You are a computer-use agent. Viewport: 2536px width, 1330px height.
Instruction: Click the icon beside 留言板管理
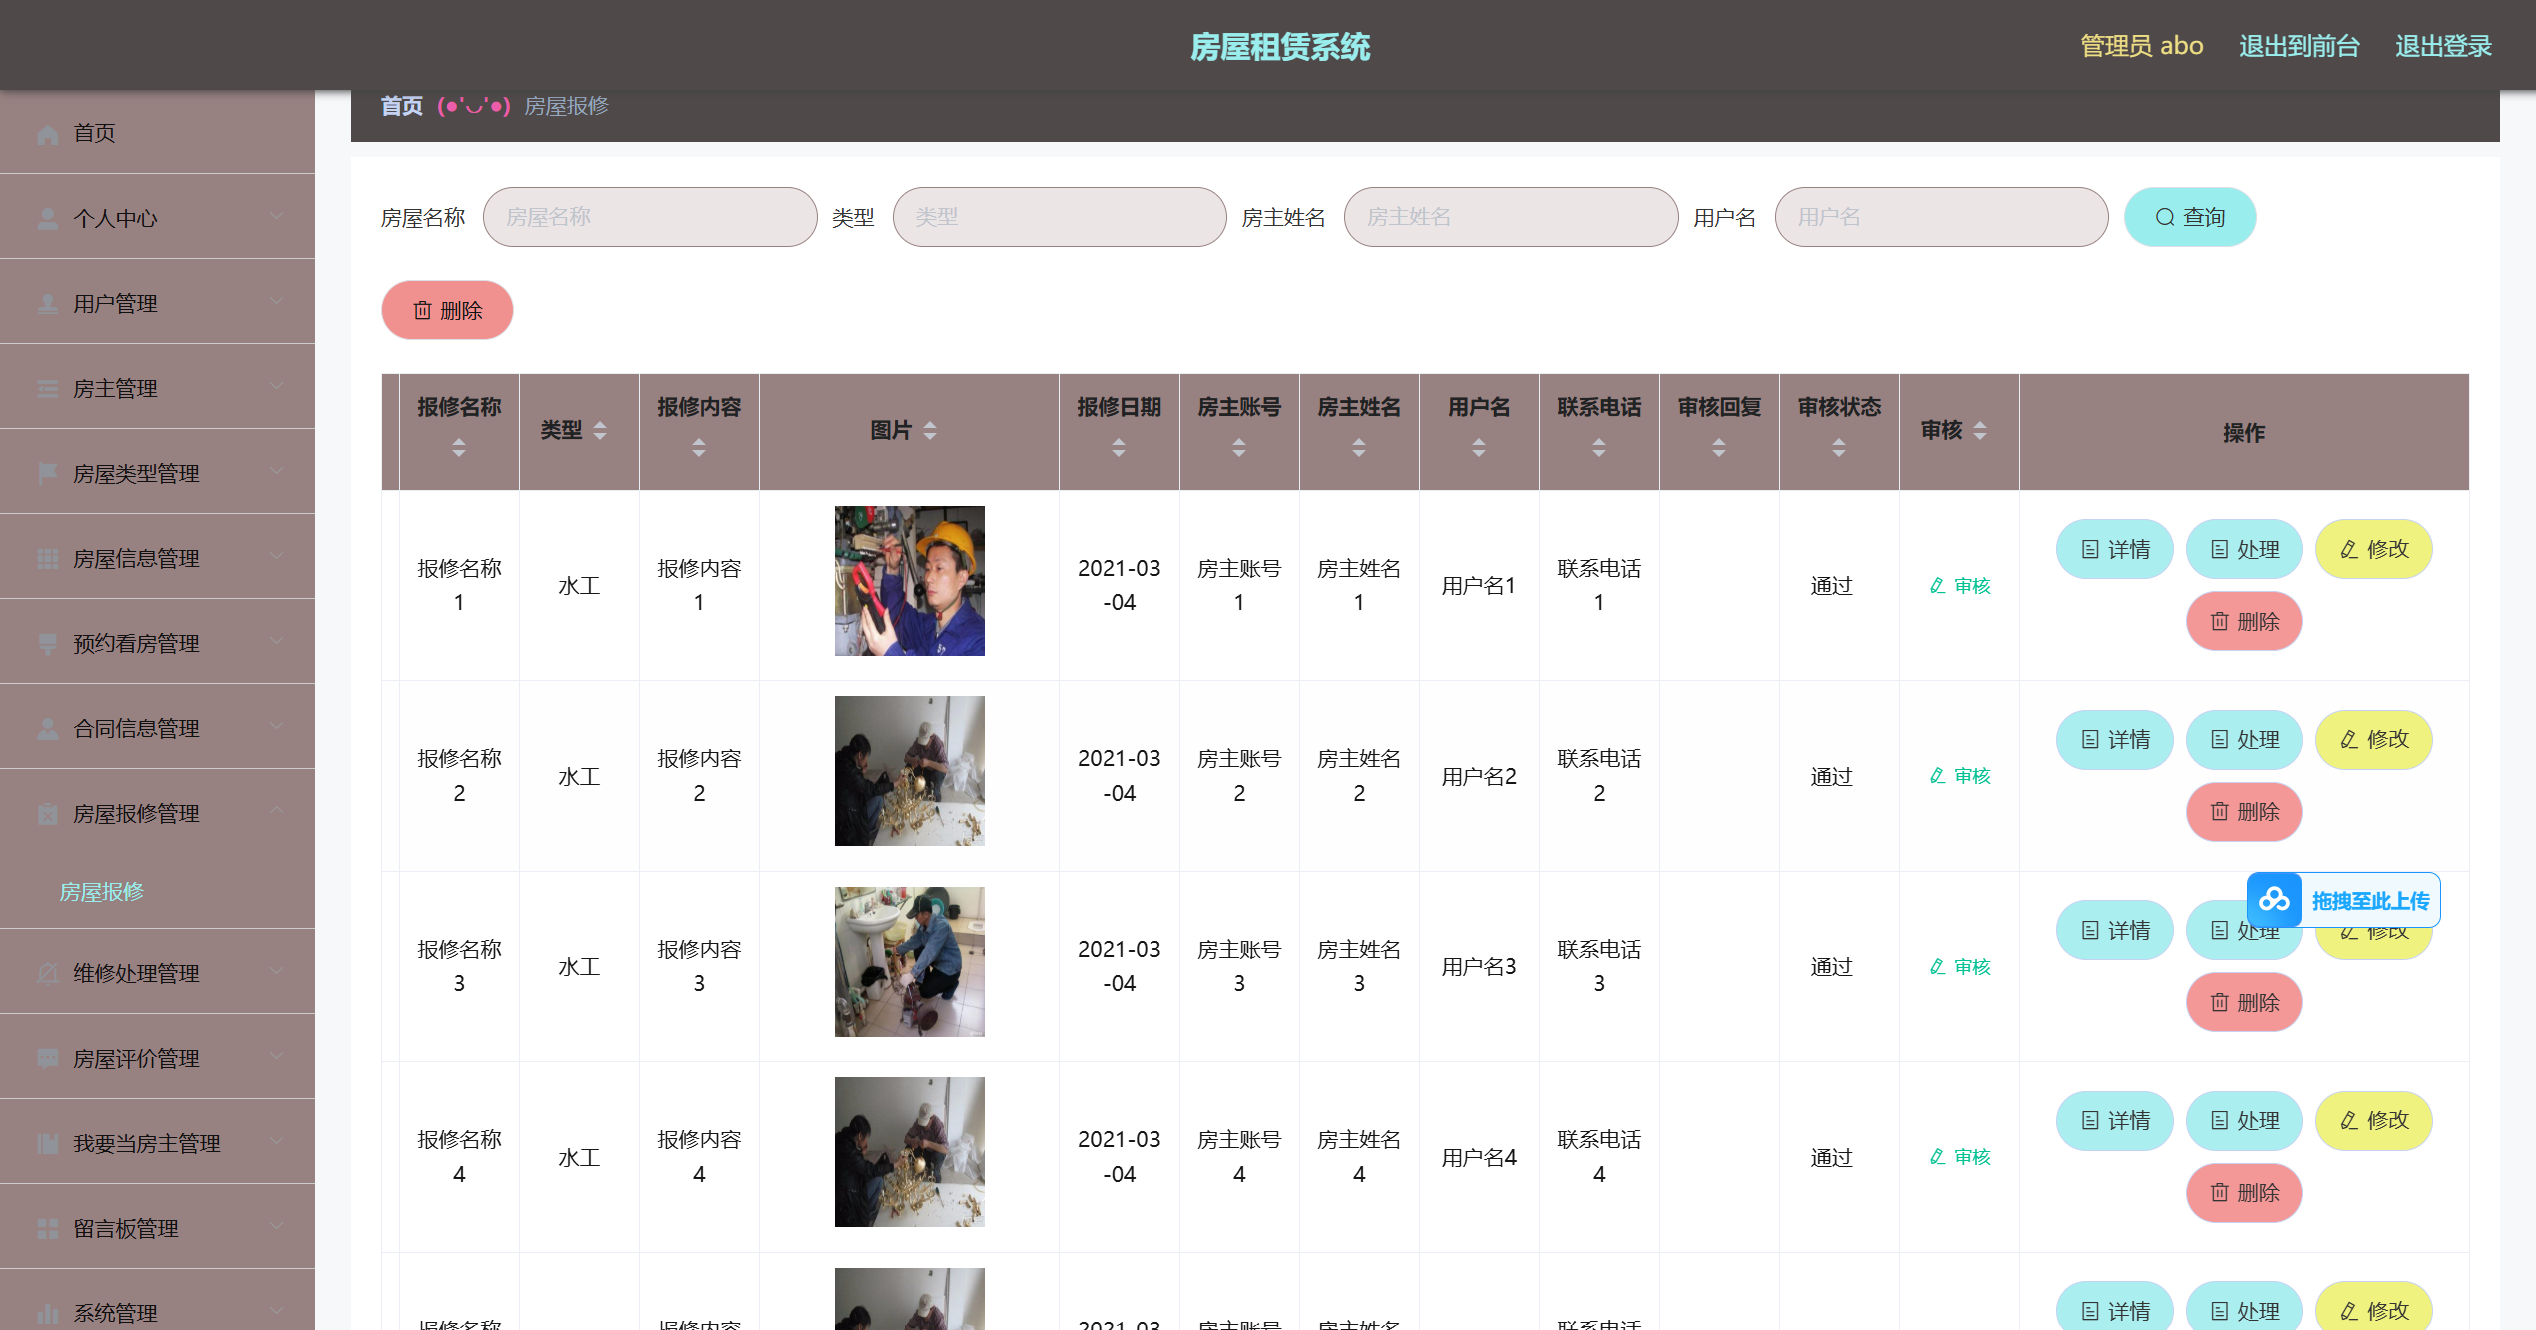pyautogui.click(x=47, y=1229)
